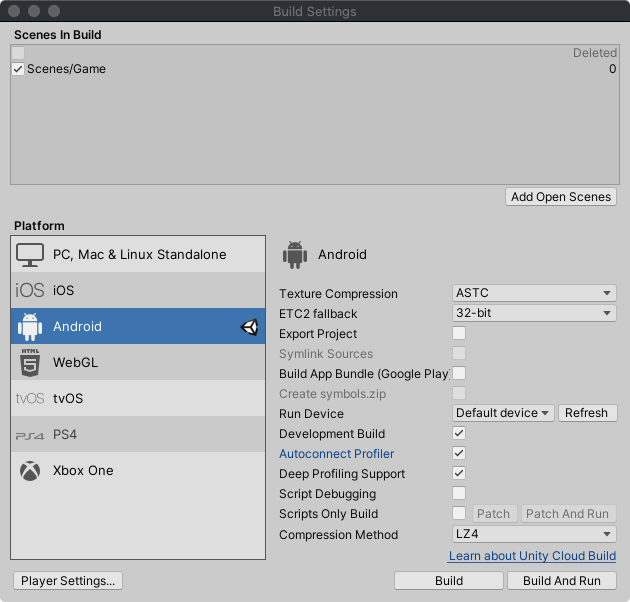This screenshot has height=602, width=630.
Task: Click the Build And Run button
Action: pyautogui.click(x=562, y=581)
